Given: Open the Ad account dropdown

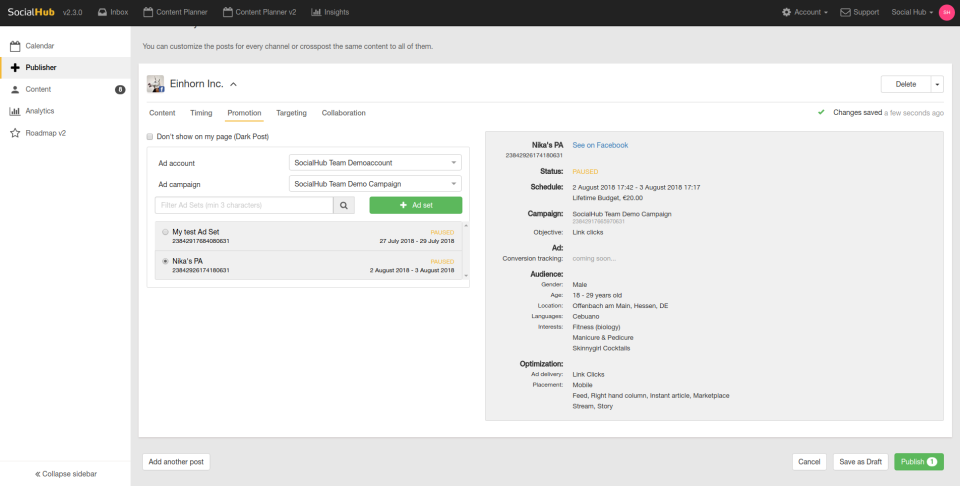Looking at the screenshot, I should [x=375, y=163].
